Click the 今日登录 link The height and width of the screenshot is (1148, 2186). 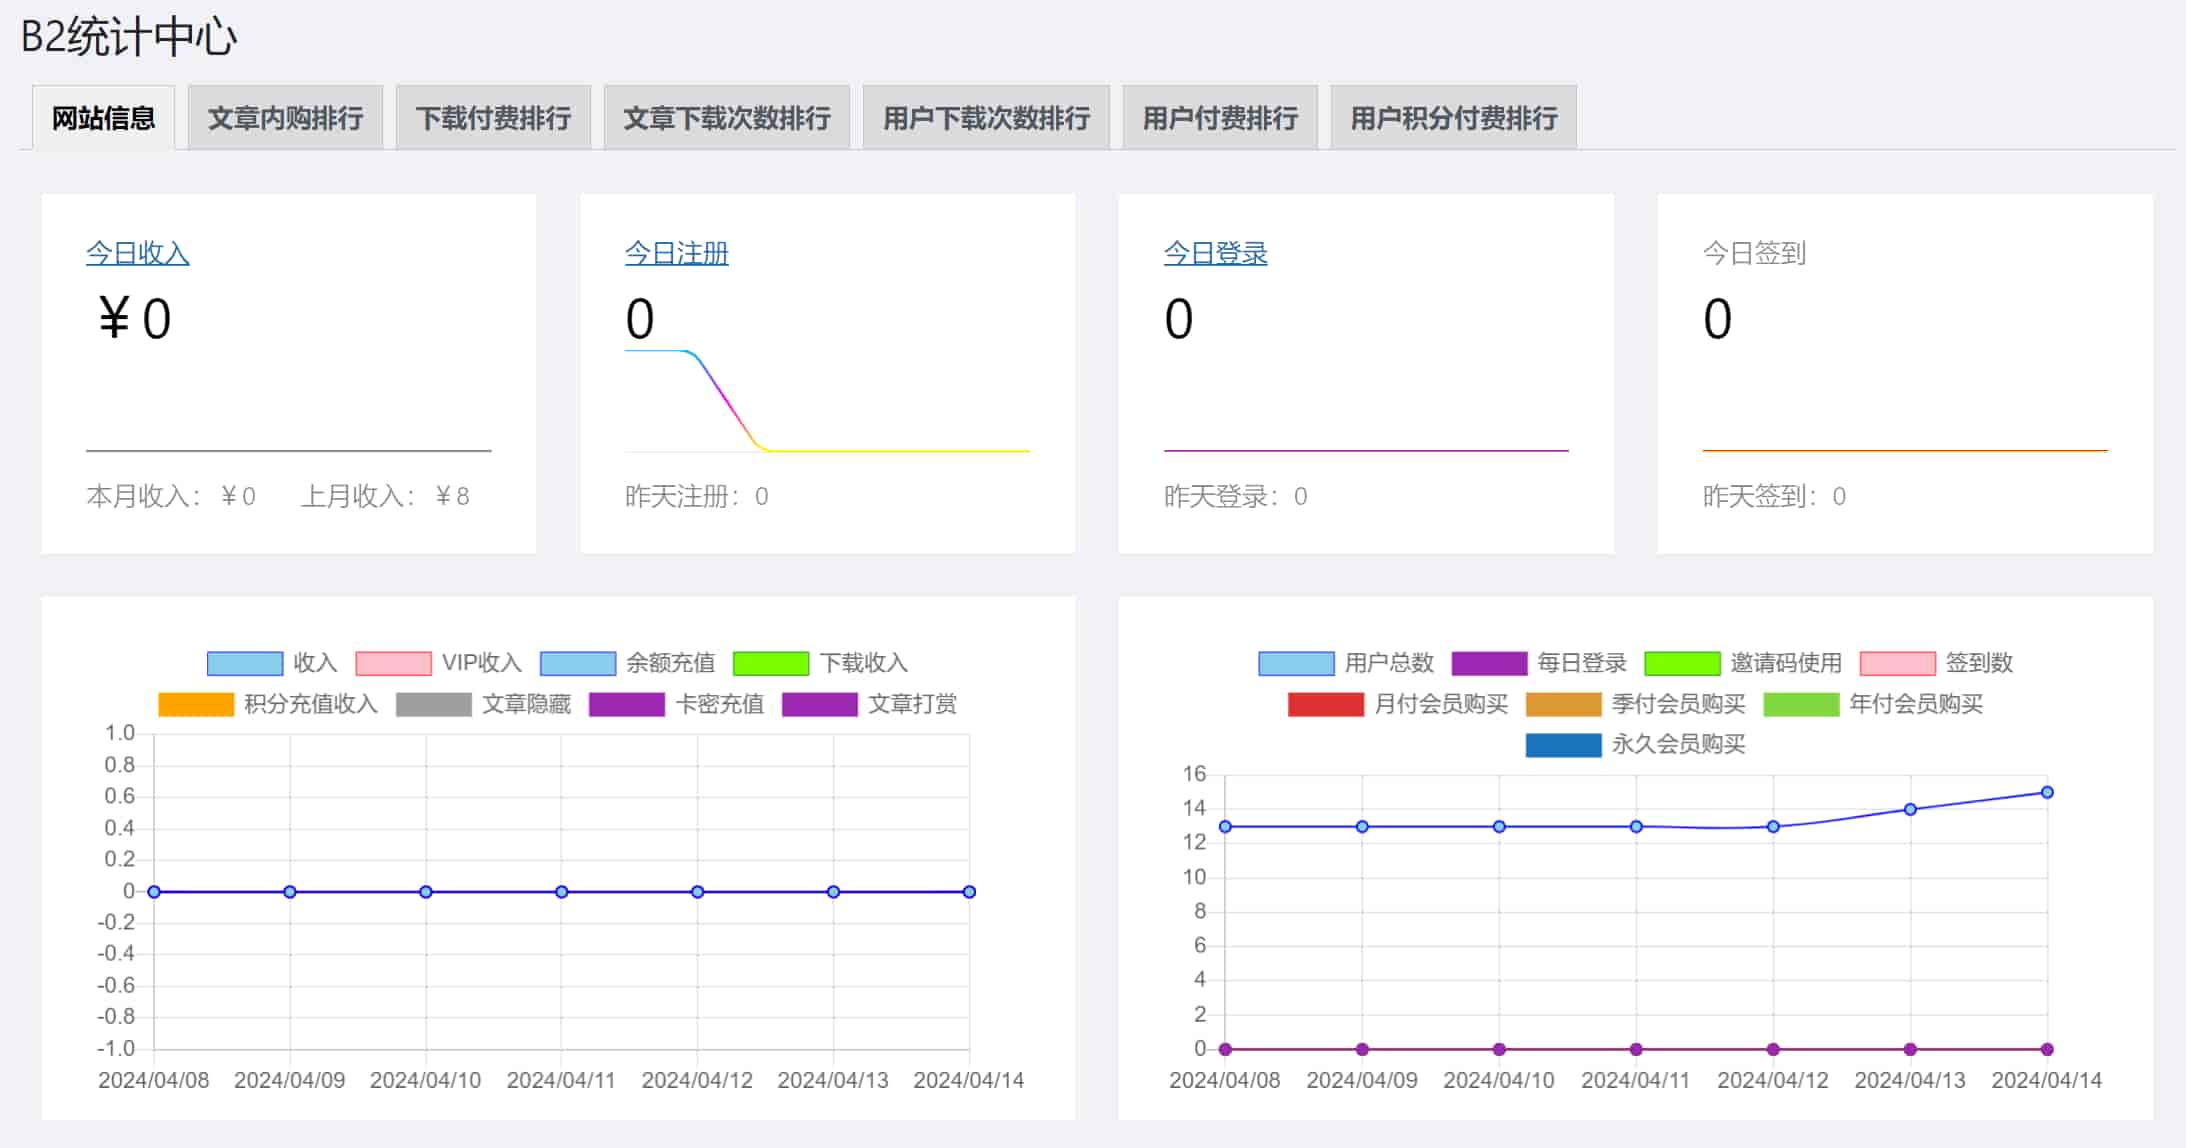point(1216,253)
